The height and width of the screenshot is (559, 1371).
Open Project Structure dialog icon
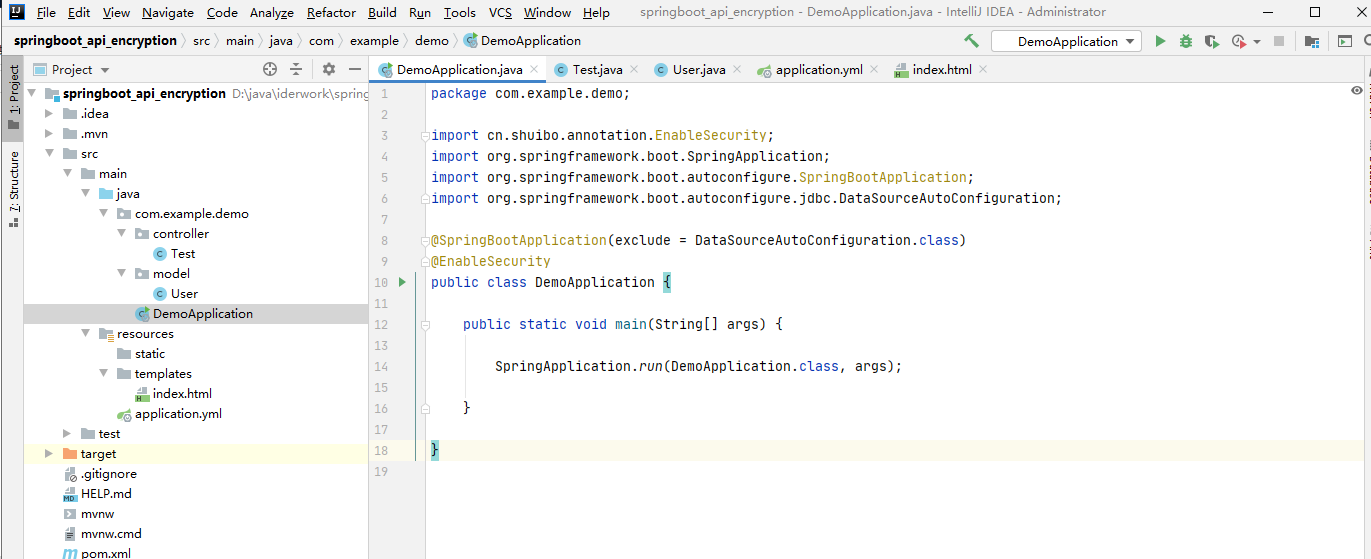(x=1311, y=41)
